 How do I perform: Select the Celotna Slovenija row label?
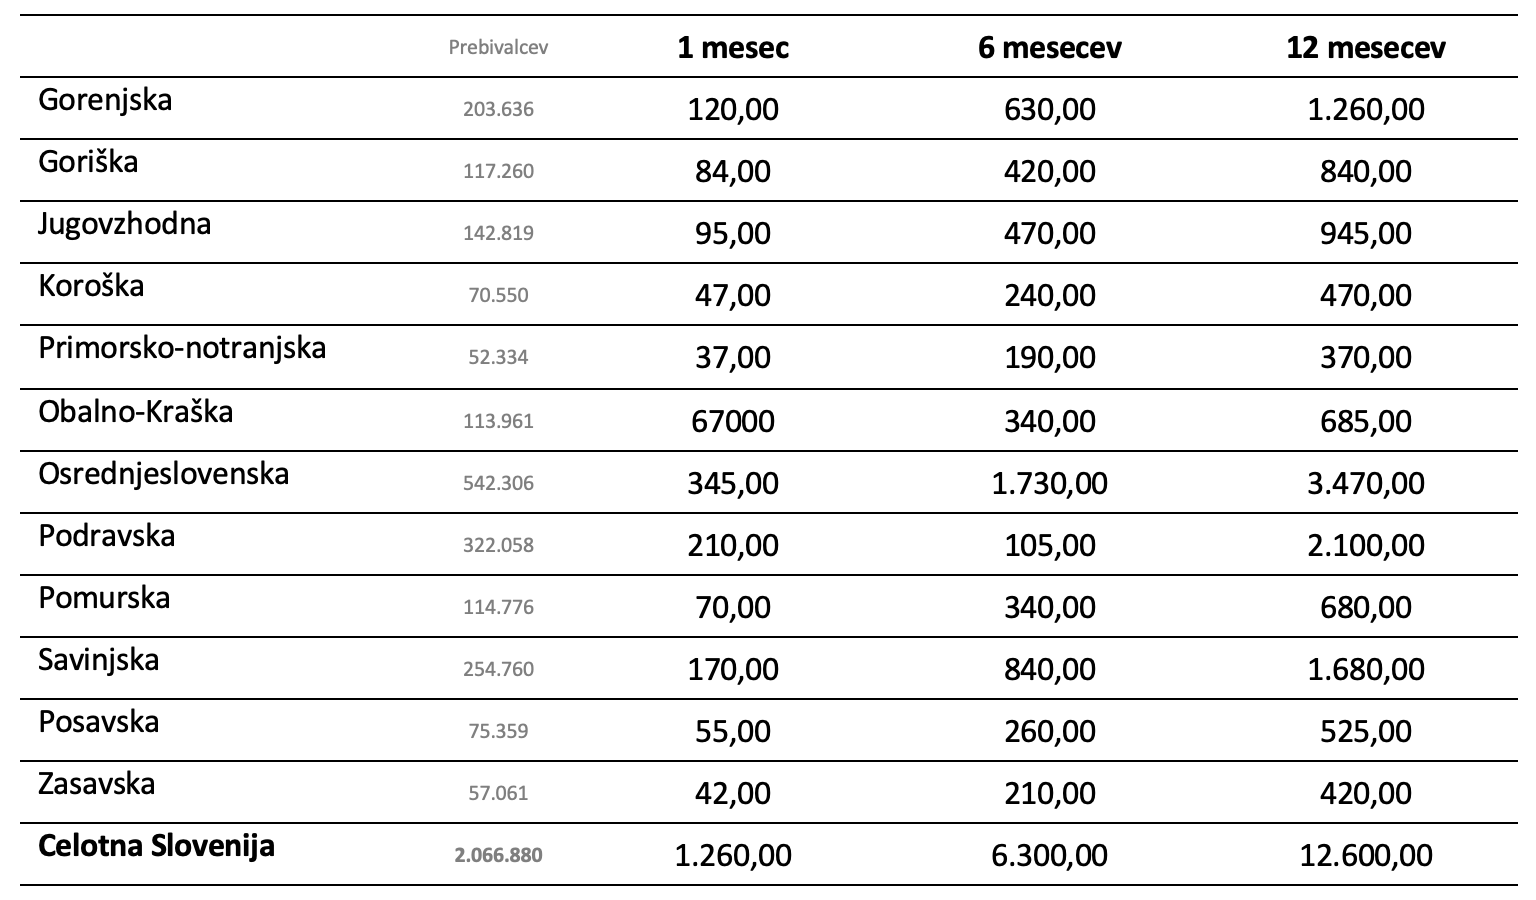click(x=156, y=846)
